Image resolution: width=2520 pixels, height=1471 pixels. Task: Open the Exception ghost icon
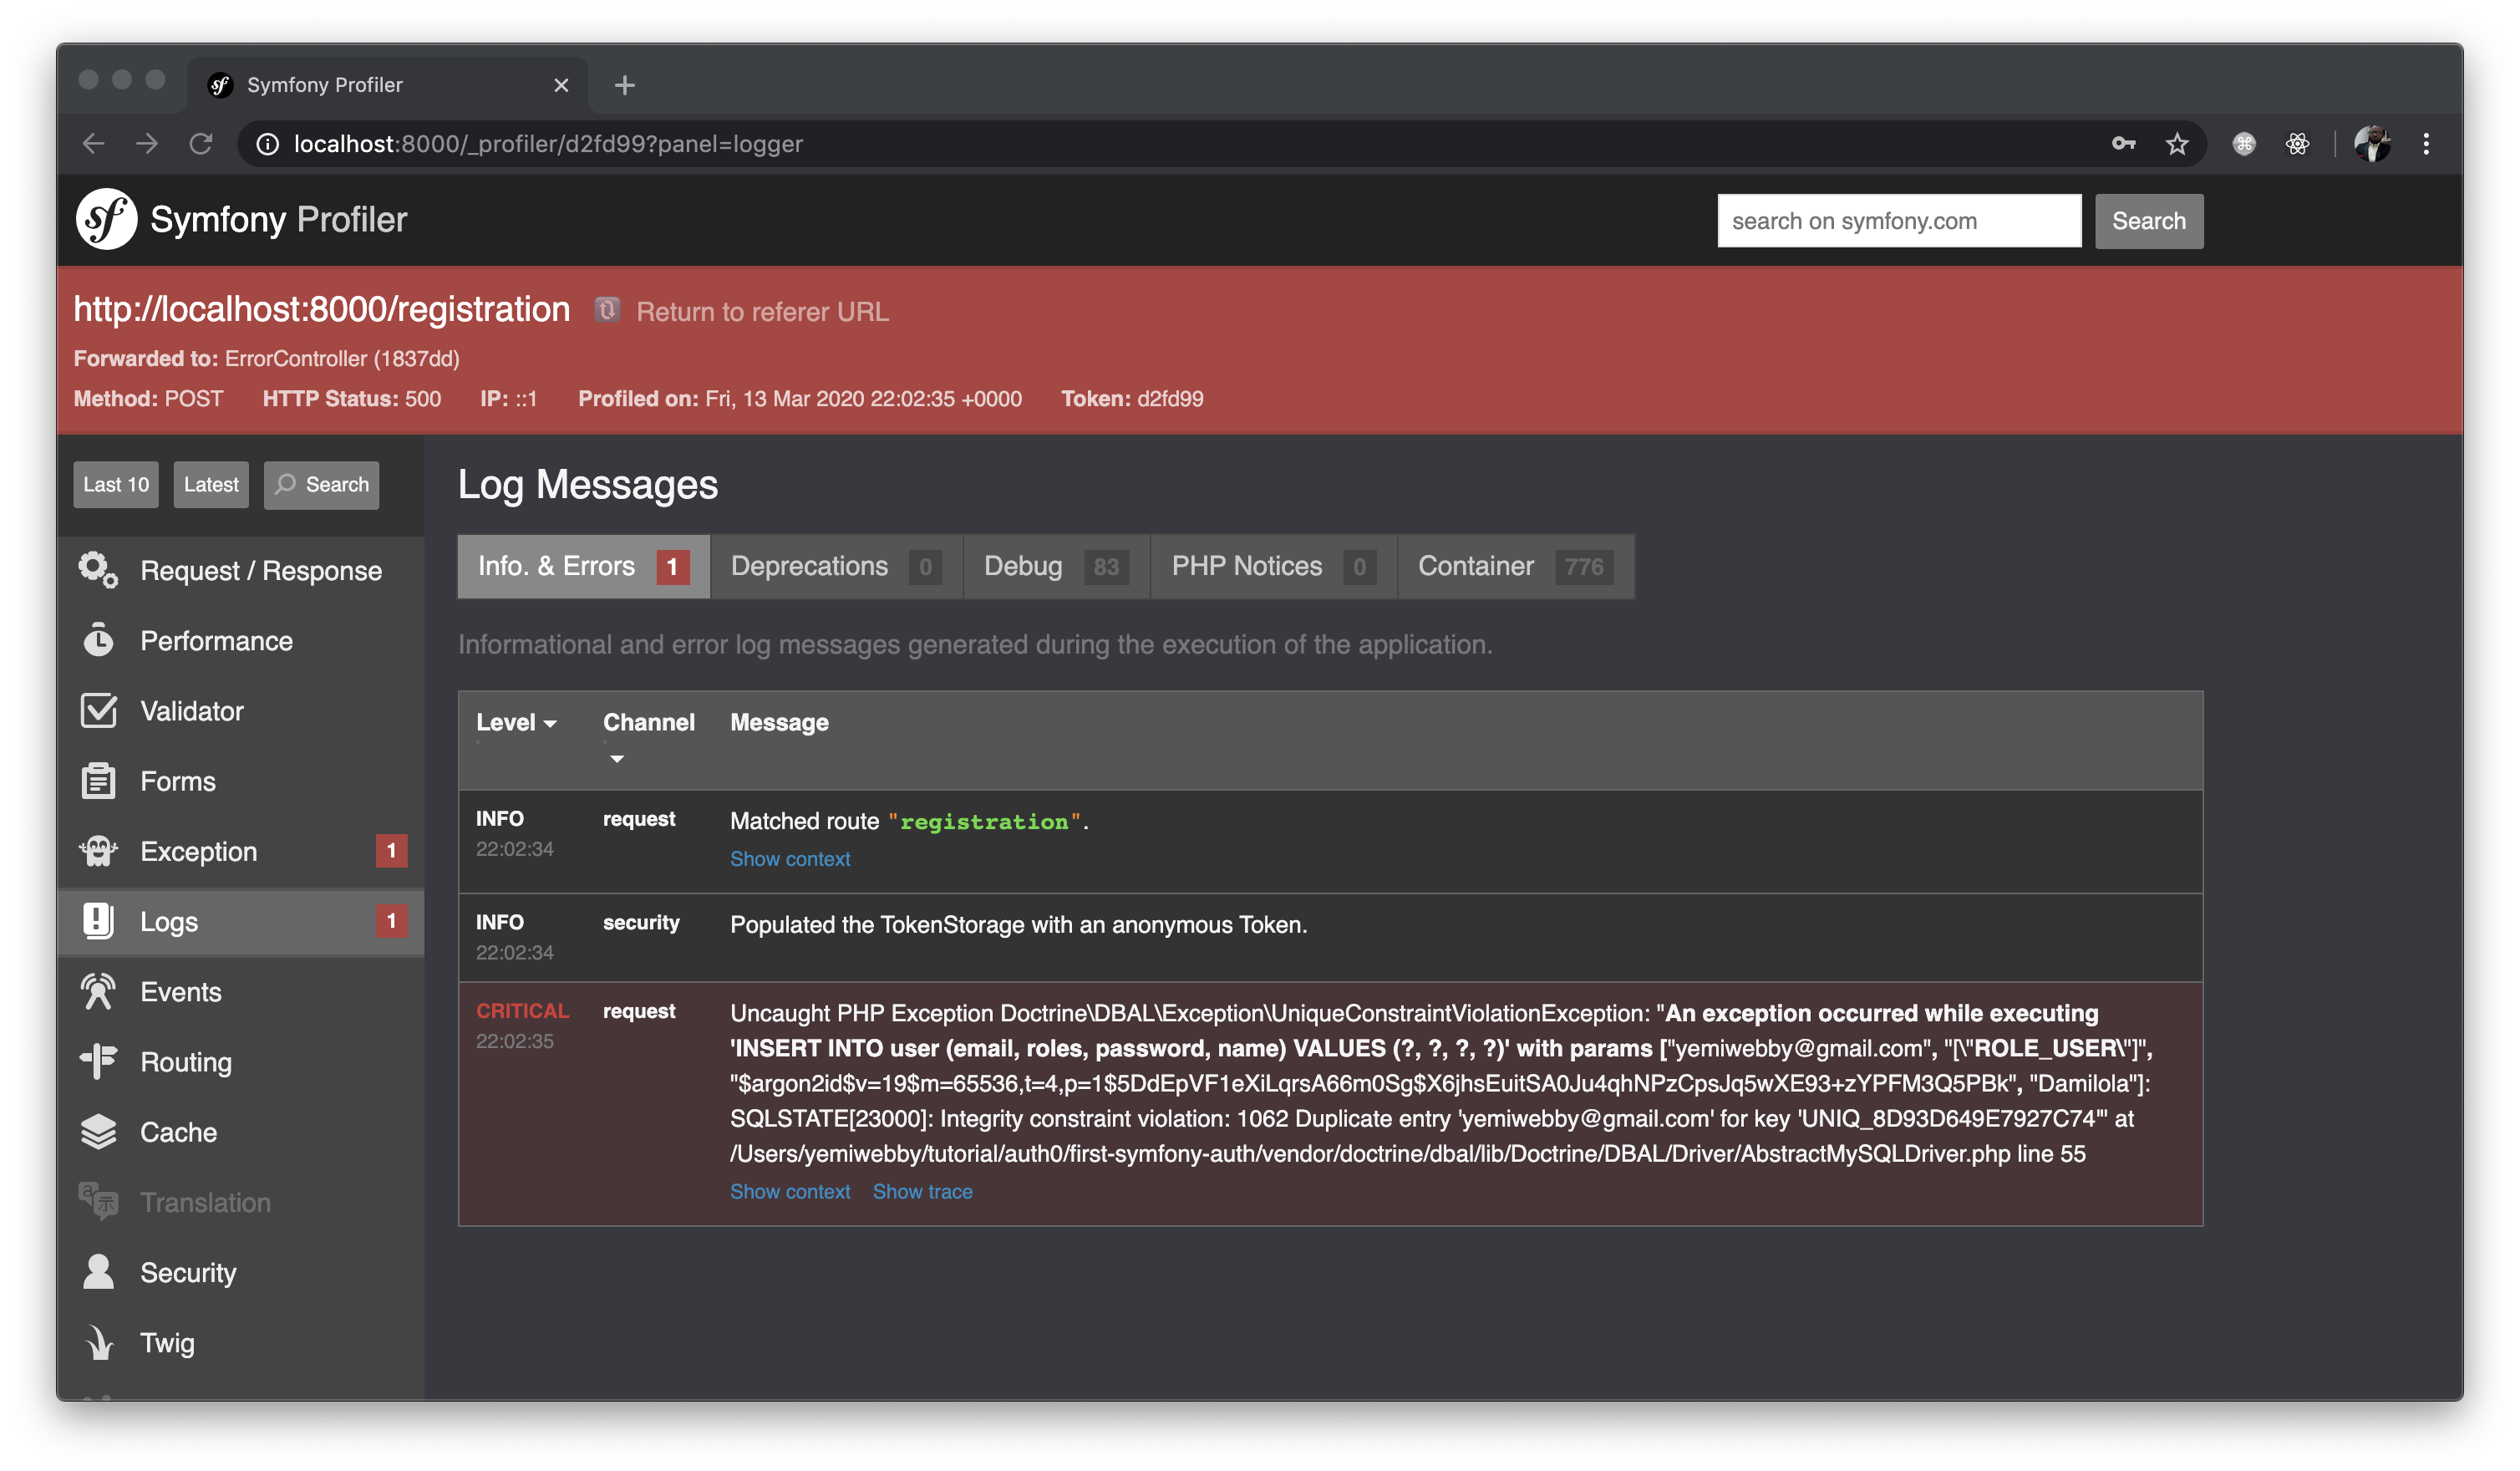point(98,851)
